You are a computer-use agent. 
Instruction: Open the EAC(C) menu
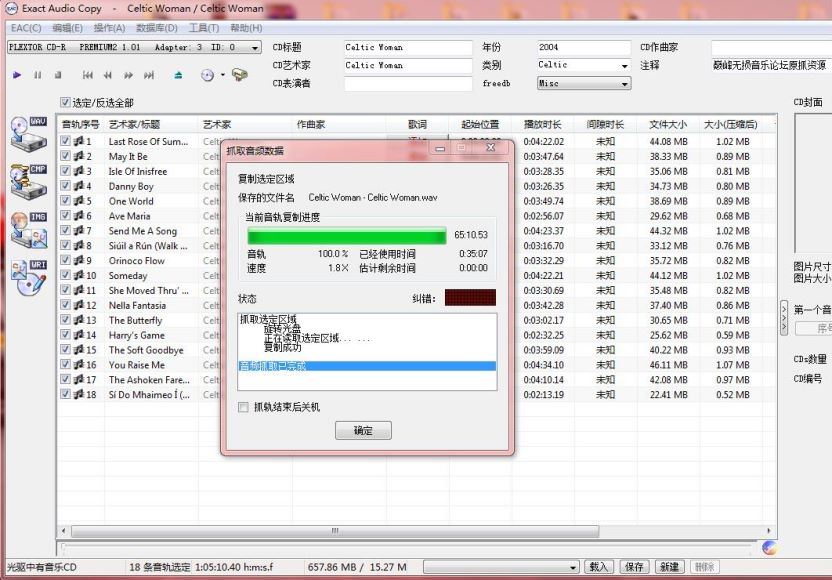click(x=26, y=28)
